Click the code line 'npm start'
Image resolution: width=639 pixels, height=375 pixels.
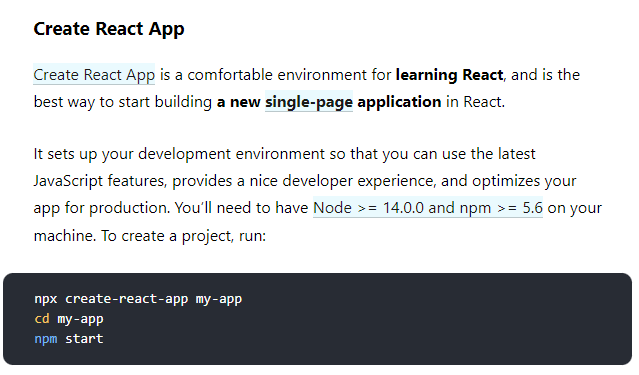[69, 339]
